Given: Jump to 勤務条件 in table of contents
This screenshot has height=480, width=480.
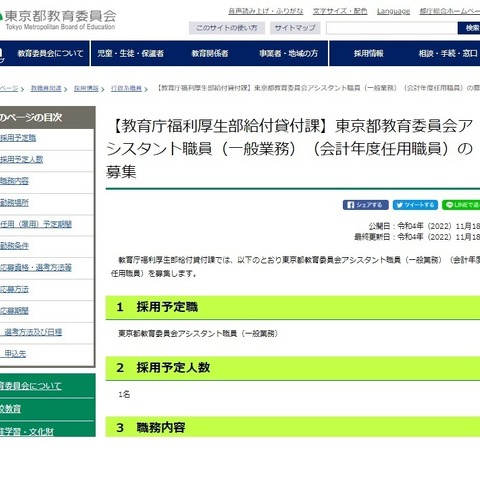Looking at the screenshot, I should 14,246.
